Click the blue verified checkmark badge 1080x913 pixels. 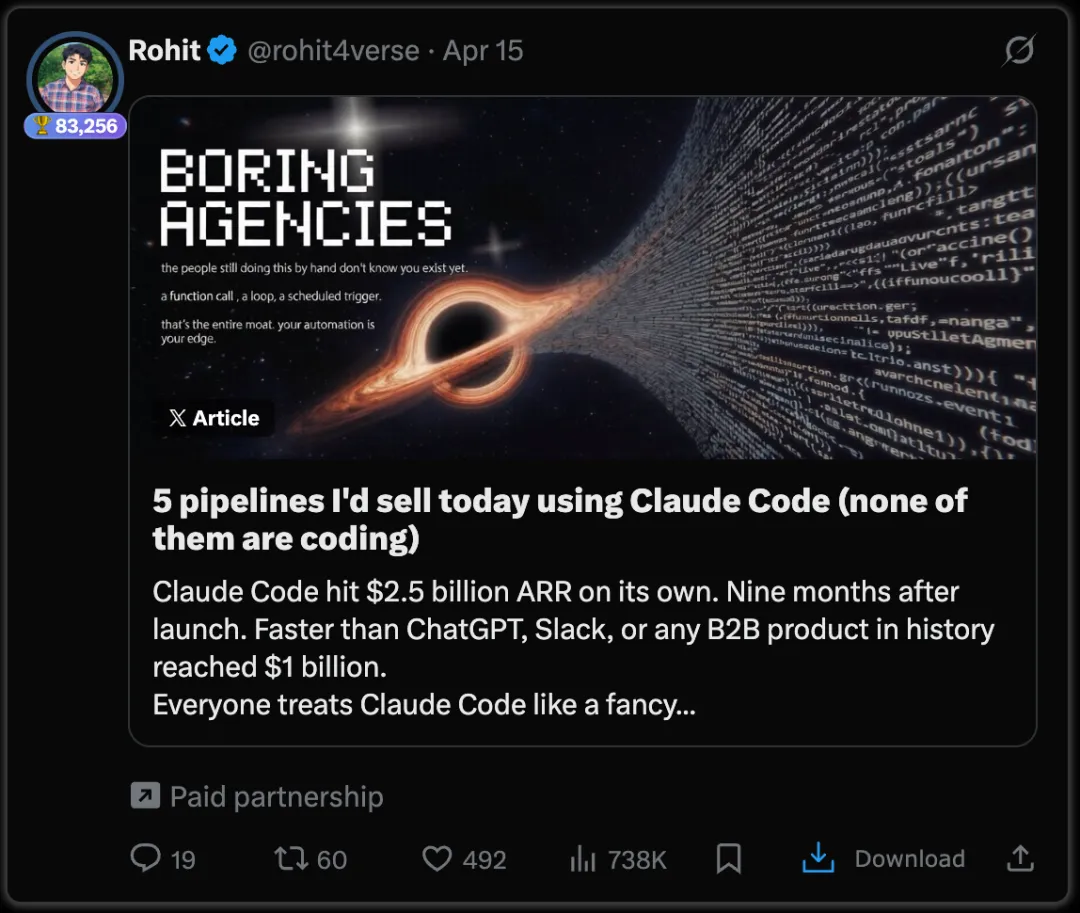tap(222, 50)
